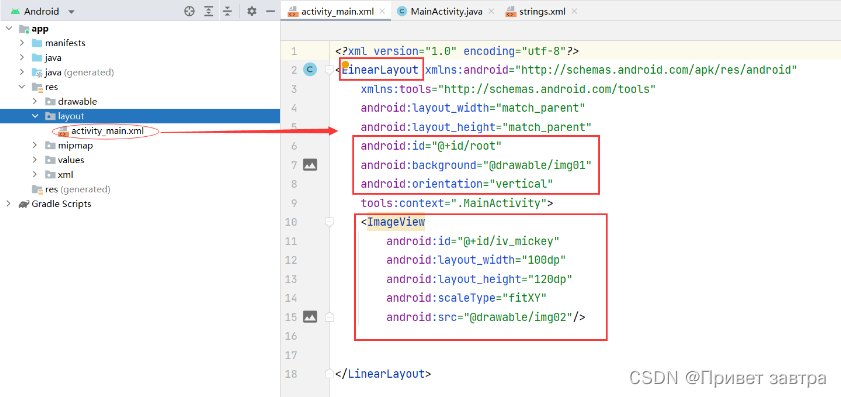Toggle the fold end marker on line 18
Viewport: 841px width, 397px height.
pos(329,373)
